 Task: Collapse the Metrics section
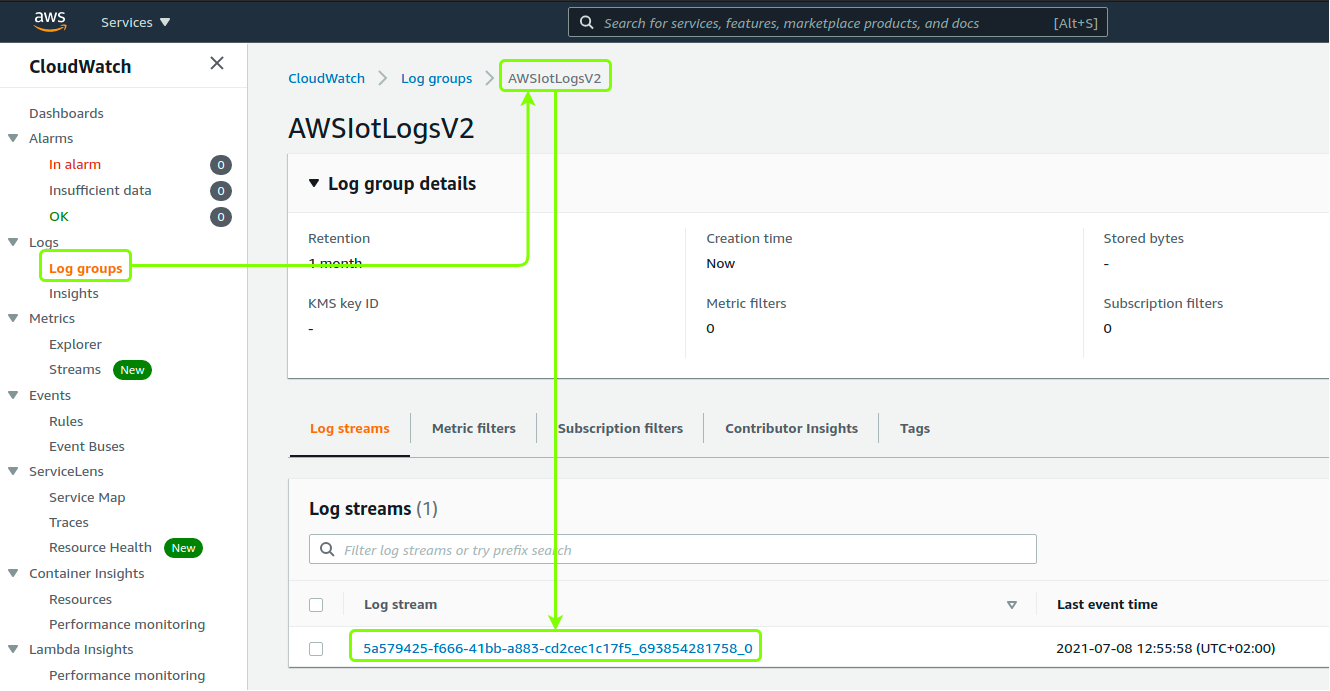(x=13, y=318)
